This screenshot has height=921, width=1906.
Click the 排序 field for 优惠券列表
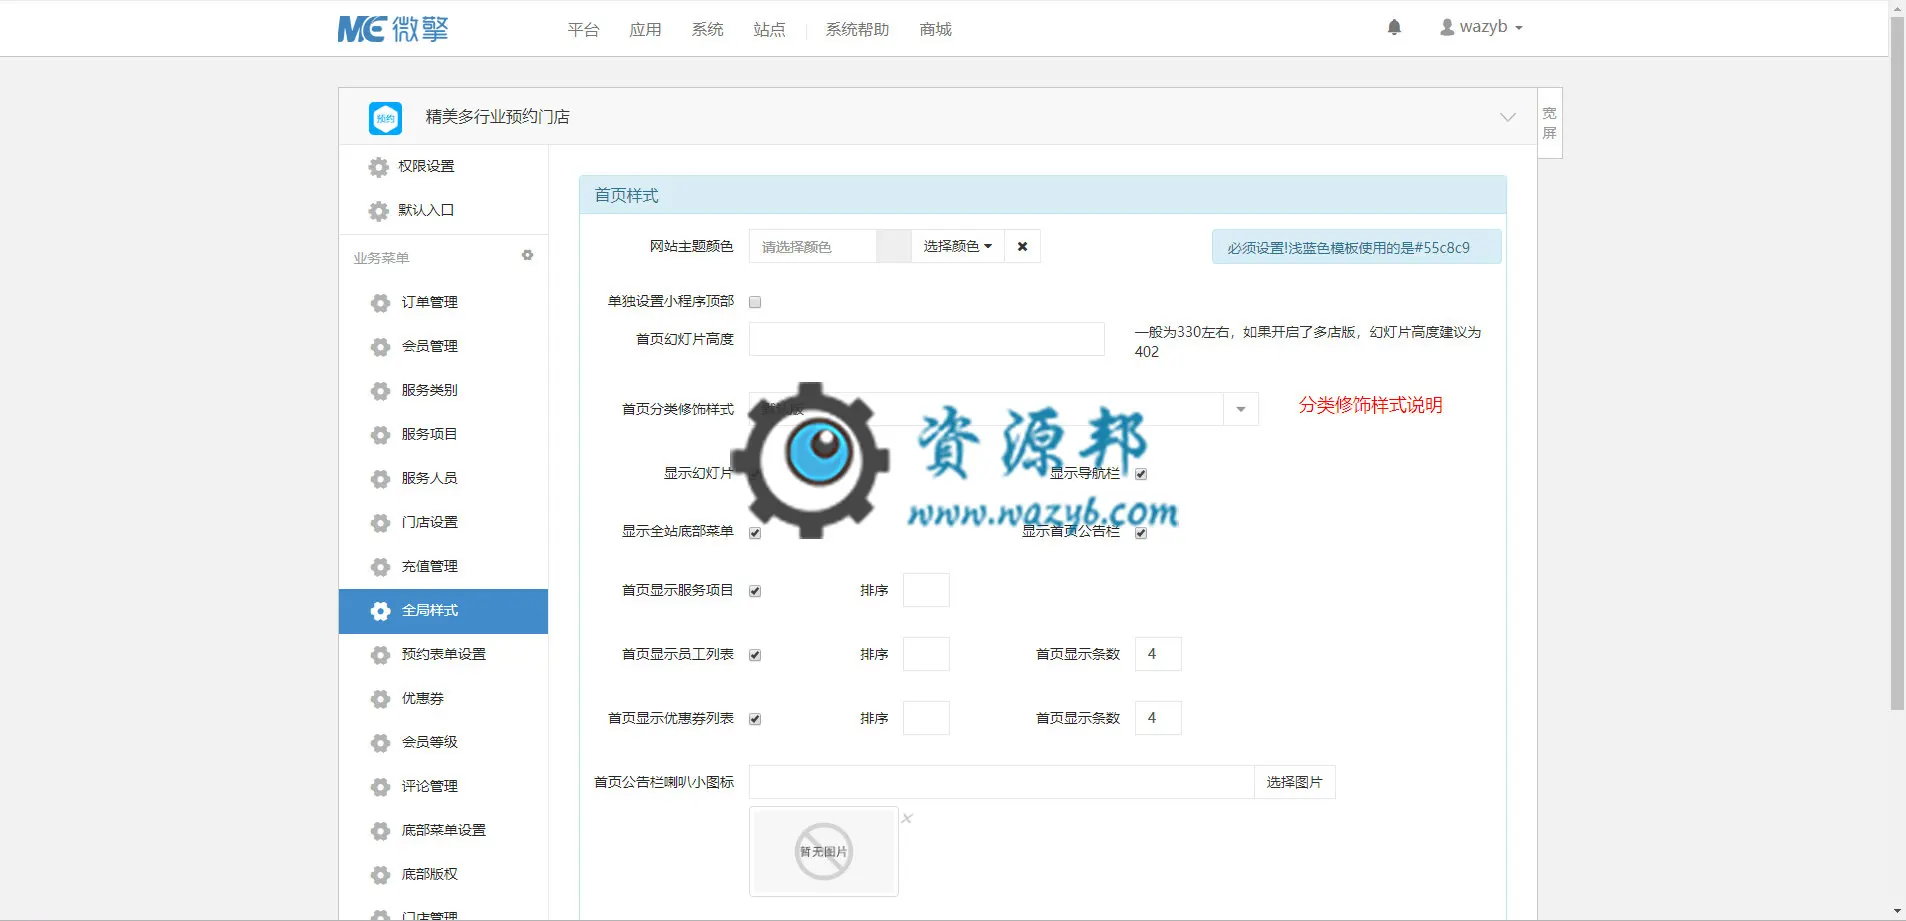(x=926, y=718)
